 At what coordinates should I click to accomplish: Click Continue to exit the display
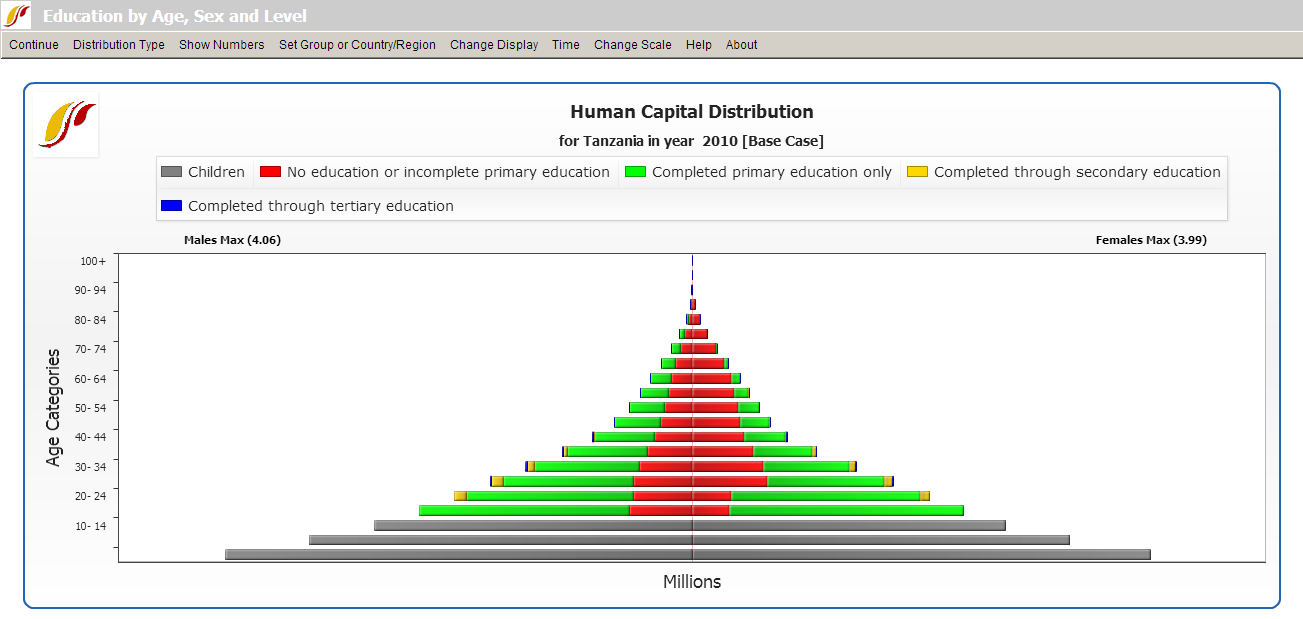pos(33,45)
